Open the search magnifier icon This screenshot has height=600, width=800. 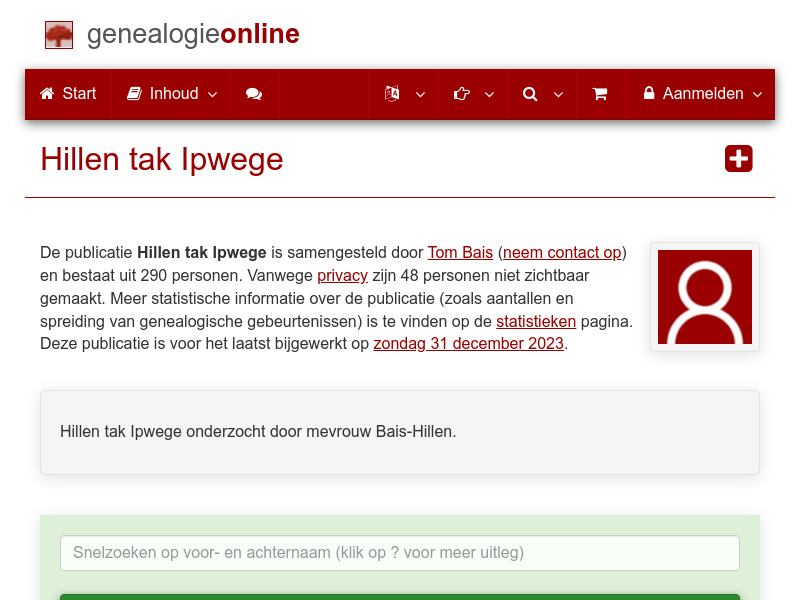click(530, 94)
